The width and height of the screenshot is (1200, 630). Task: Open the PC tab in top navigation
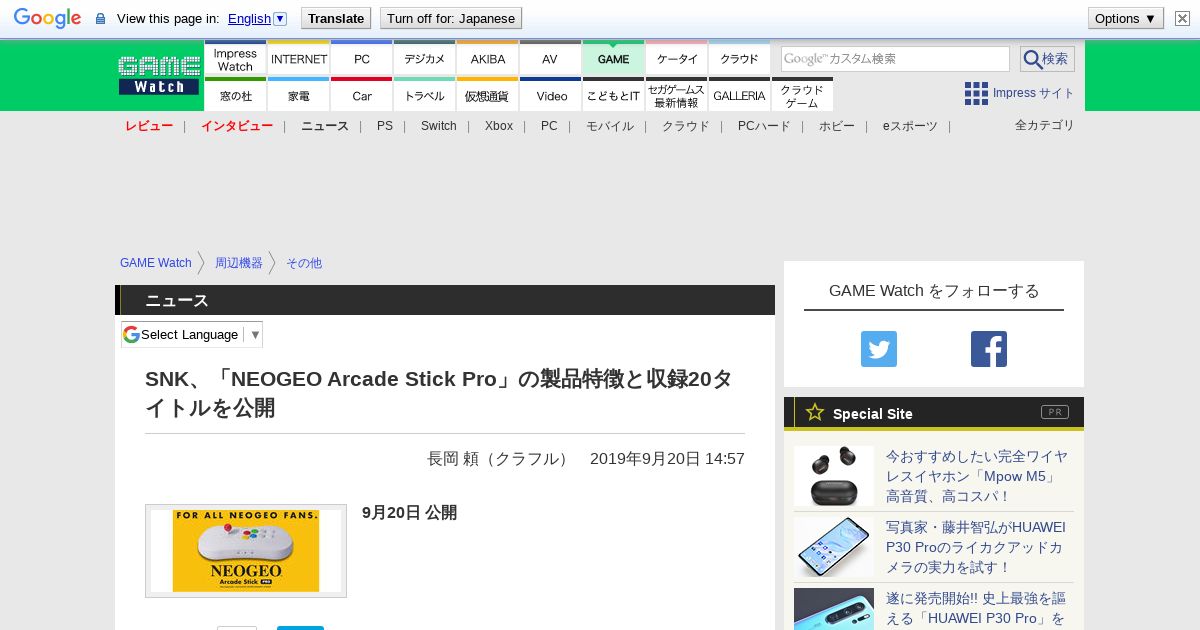362,60
